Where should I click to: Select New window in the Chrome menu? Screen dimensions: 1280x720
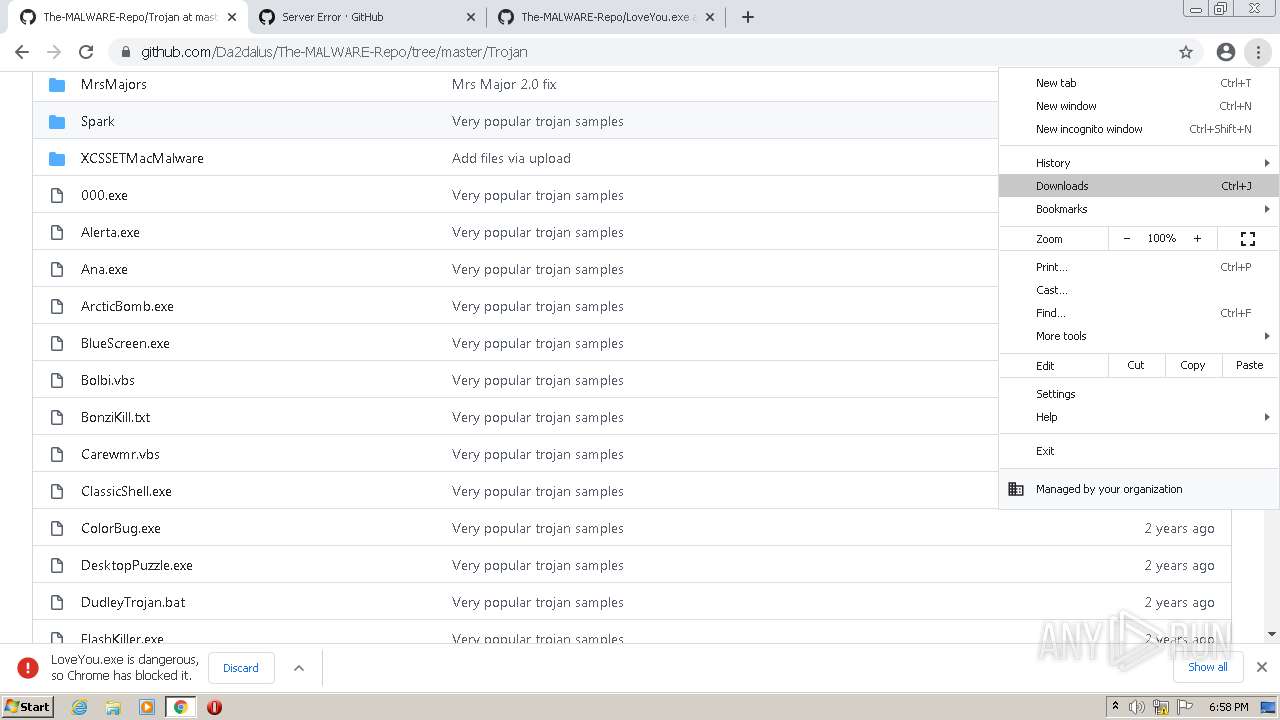coord(1139,106)
